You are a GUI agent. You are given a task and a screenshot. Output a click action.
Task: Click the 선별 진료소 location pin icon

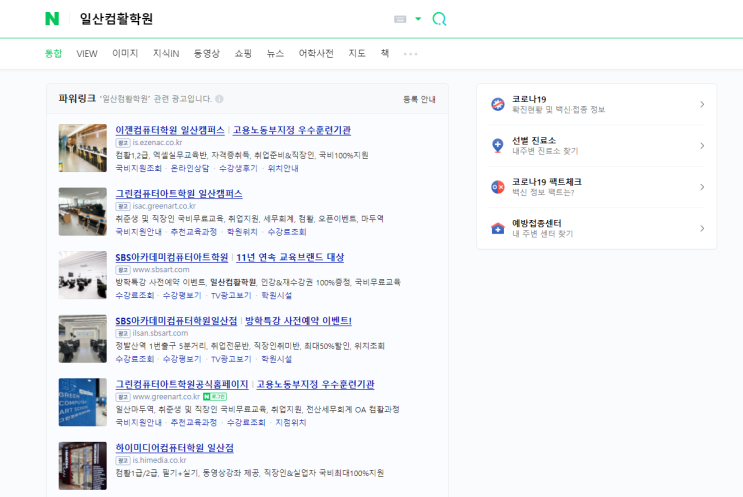(498, 145)
